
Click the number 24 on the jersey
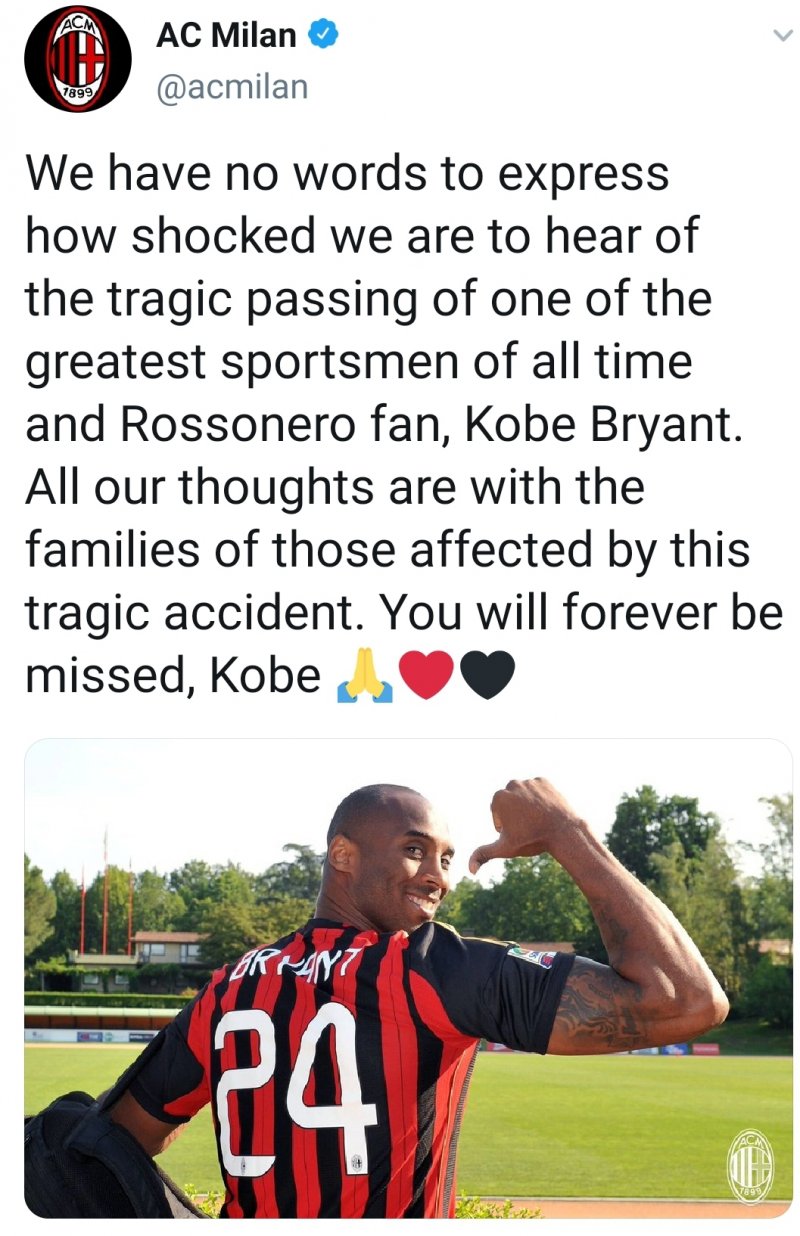pyautogui.click(x=295, y=1090)
